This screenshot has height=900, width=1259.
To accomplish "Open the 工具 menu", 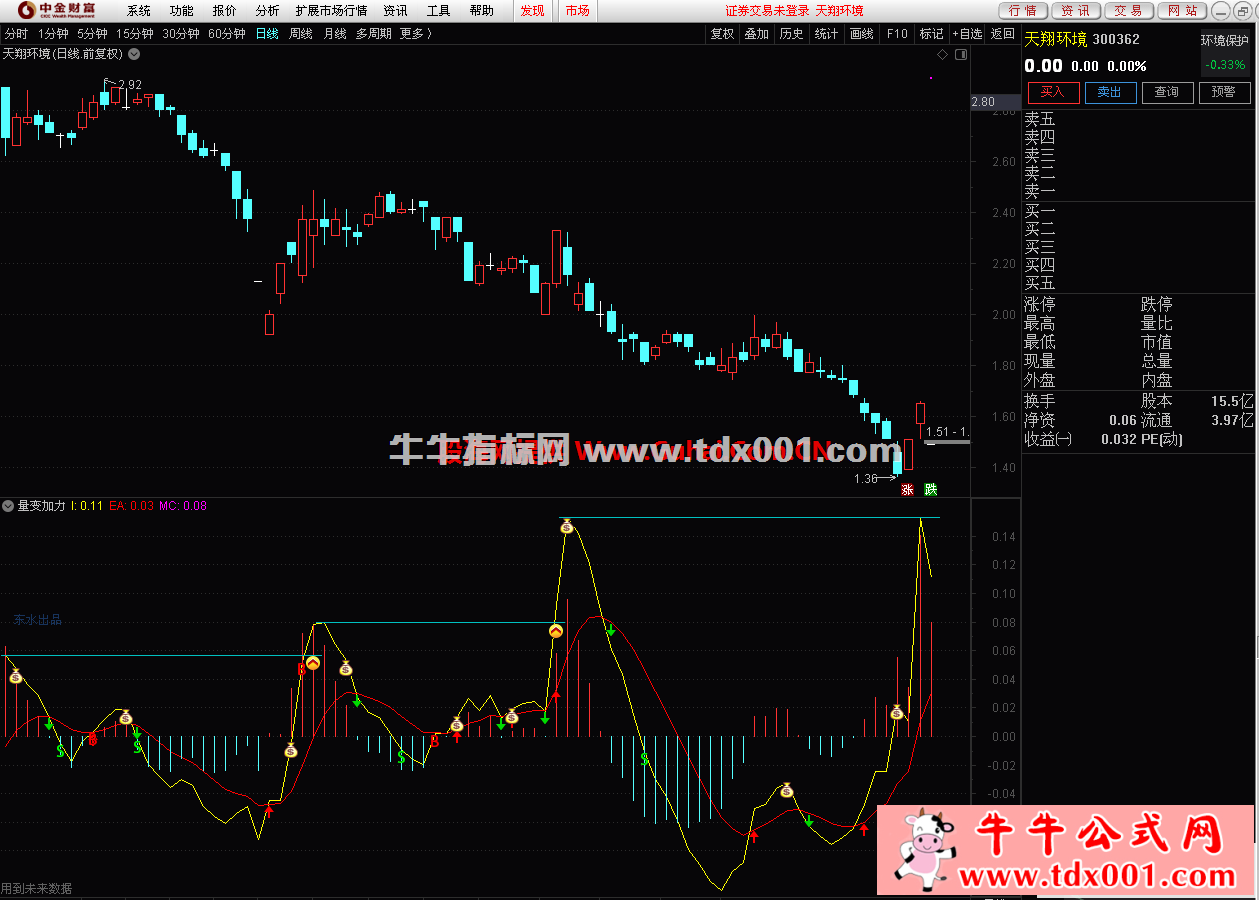I will point(438,11).
